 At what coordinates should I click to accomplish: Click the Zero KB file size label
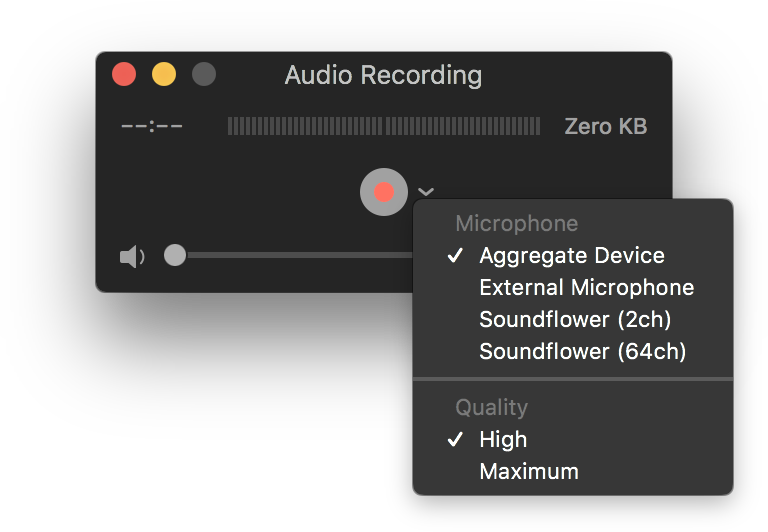(606, 126)
